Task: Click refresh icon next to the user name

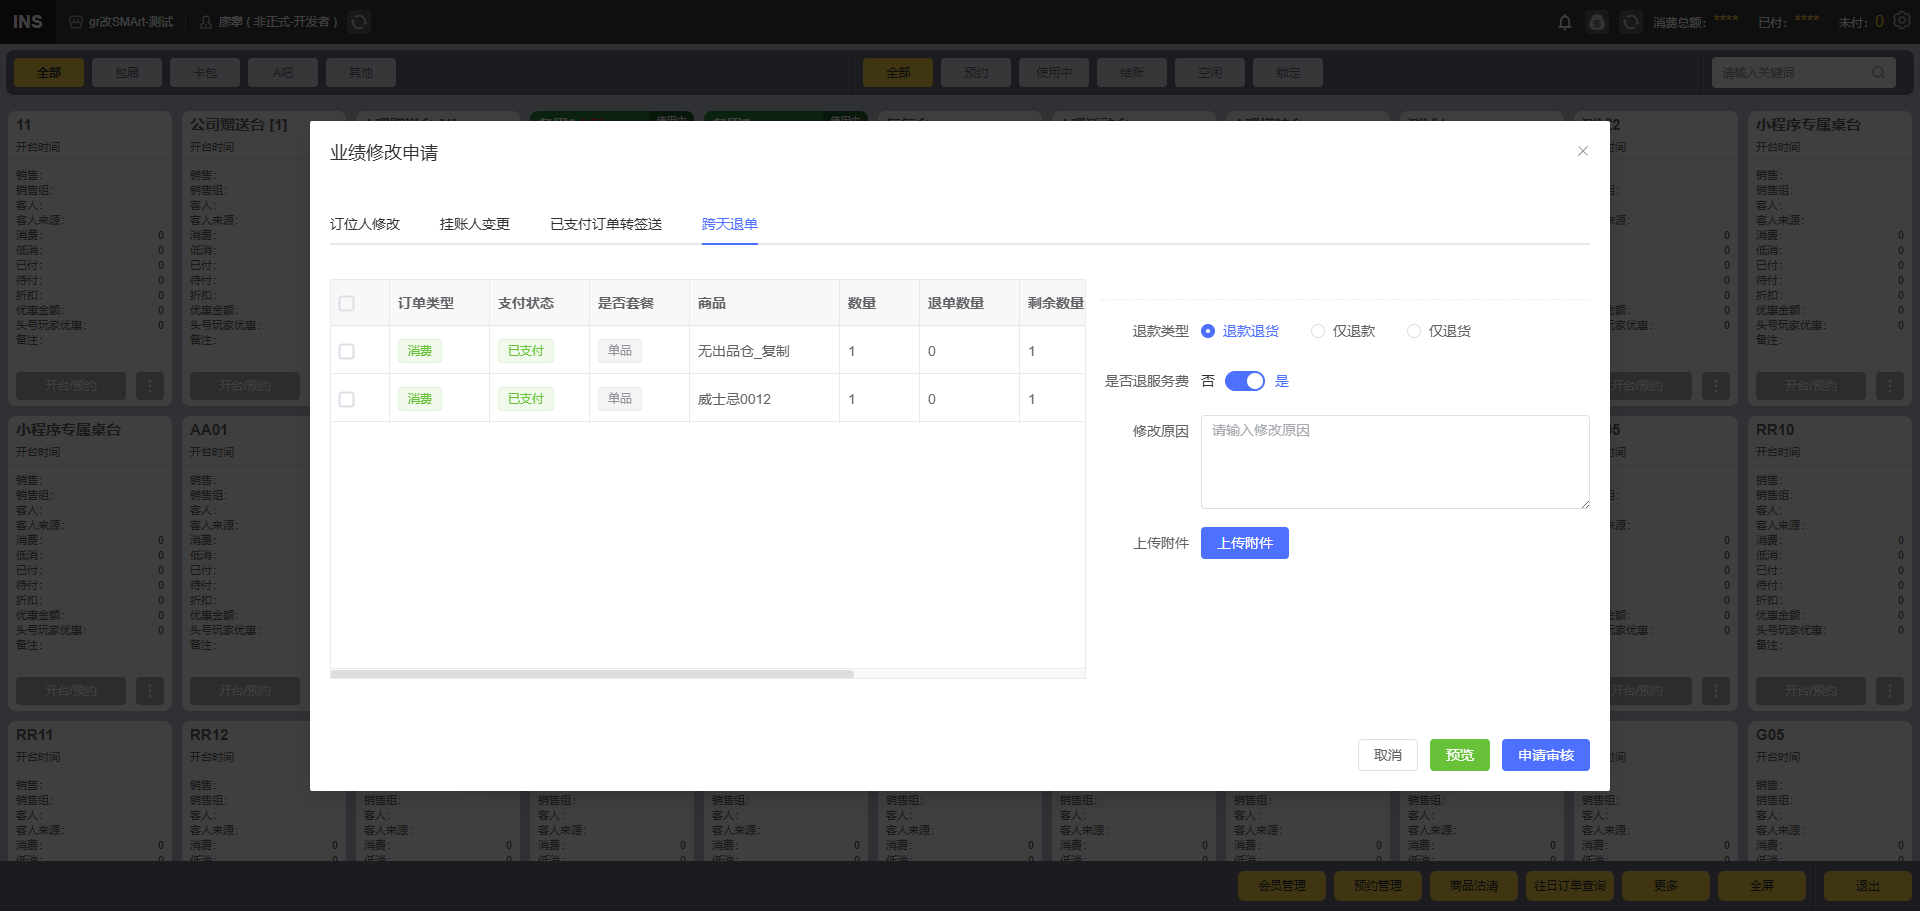Action: [359, 22]
